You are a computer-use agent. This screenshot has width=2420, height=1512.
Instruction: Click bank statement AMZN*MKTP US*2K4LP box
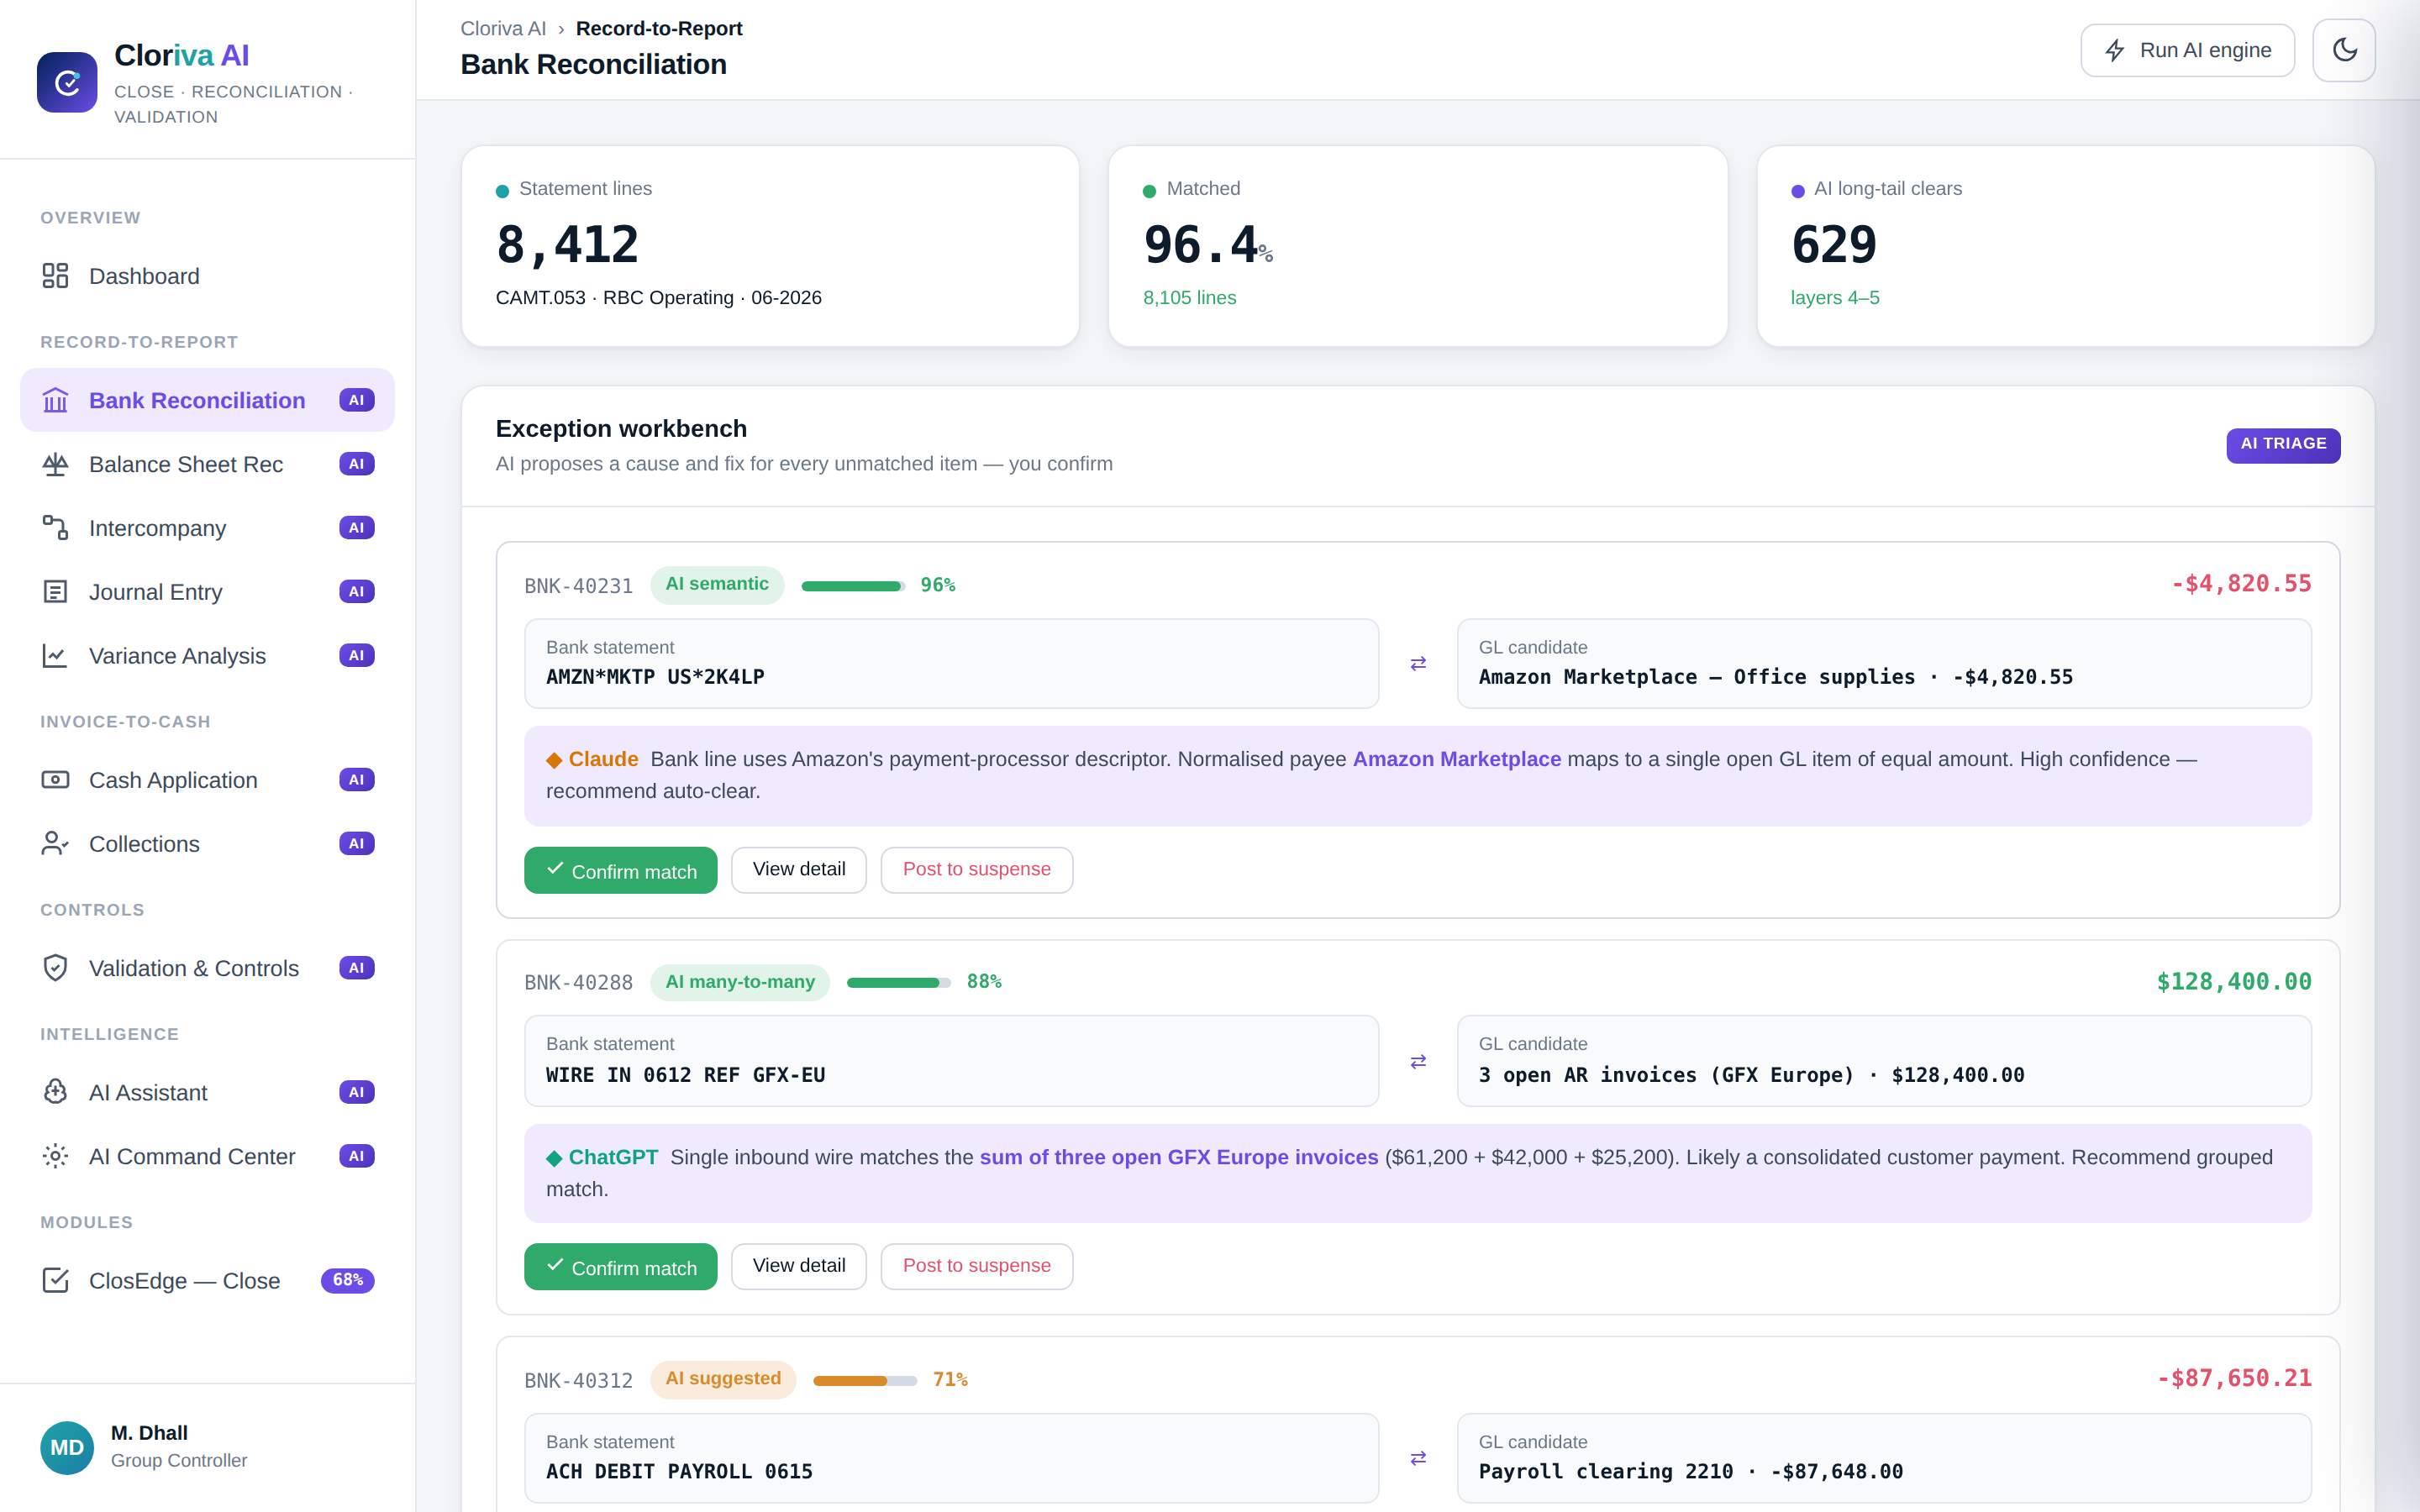pyautogui.click(x=952, y=664)
